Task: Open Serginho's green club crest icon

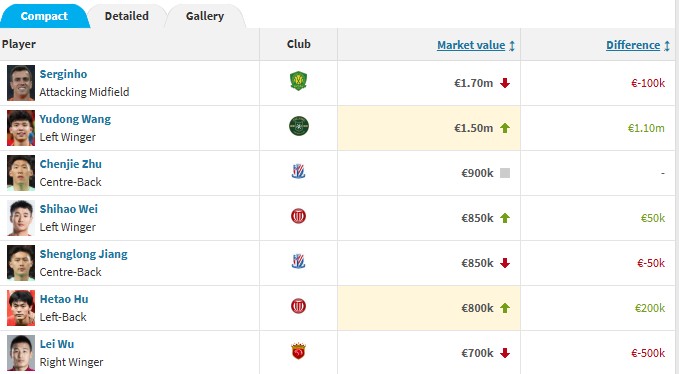Action: pos(298,81)
